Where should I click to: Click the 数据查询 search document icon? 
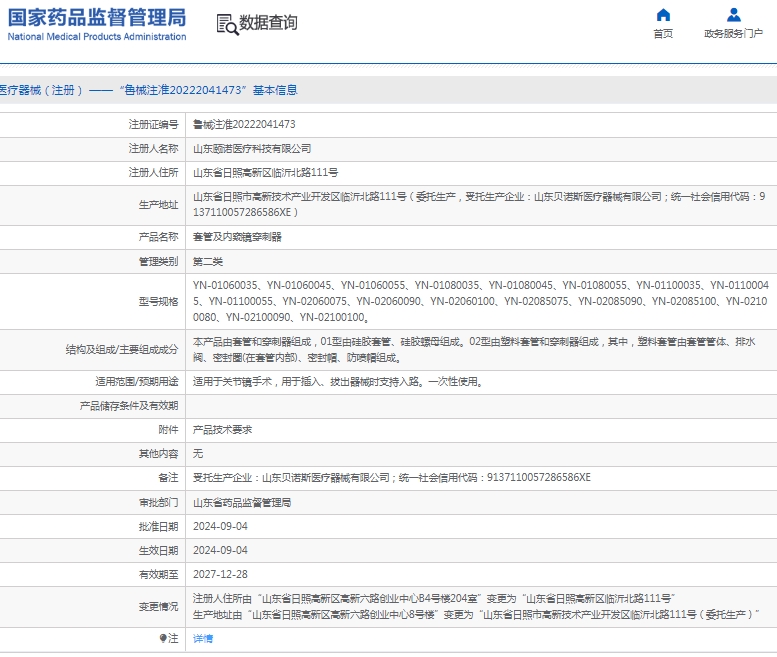click(227, 24)
